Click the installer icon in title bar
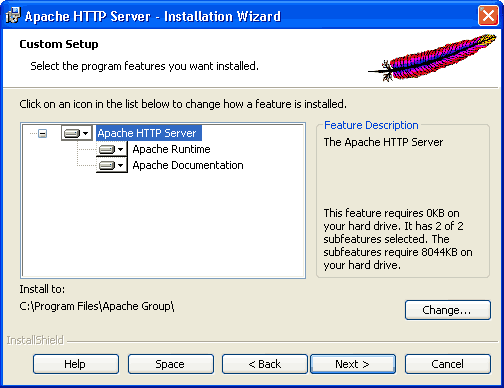Screen dimensions: 504x388 click(x=13, y=15)
